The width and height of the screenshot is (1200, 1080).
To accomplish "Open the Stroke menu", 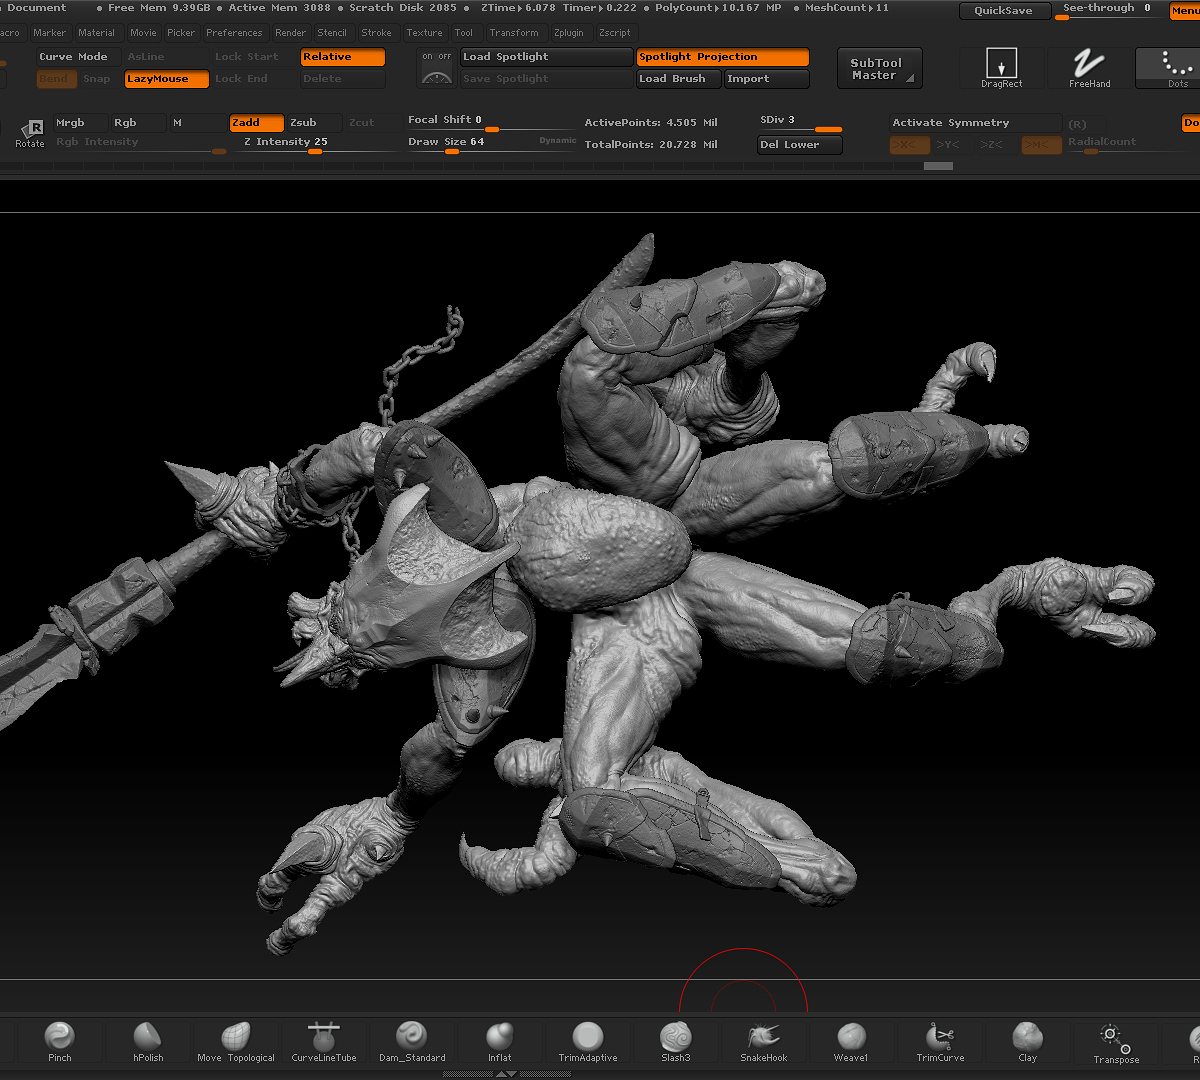I will point(377,33).
